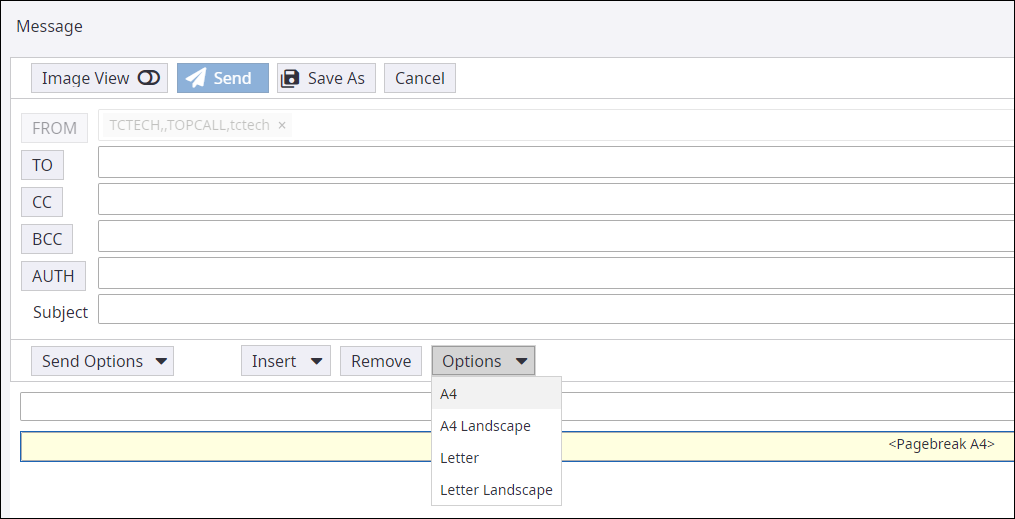Click the Remove button

pos(381,361)
